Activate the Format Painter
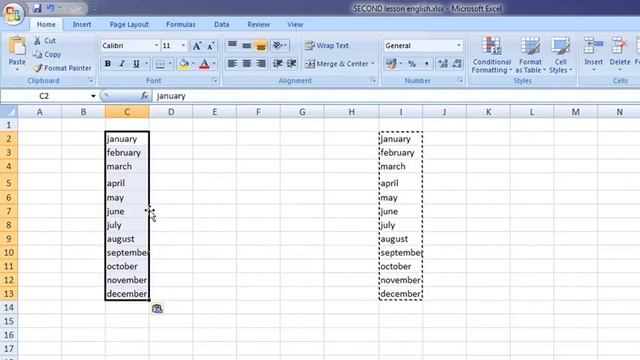Image resolution: width=640 pixels, height=360 pixels. point(62,68)
